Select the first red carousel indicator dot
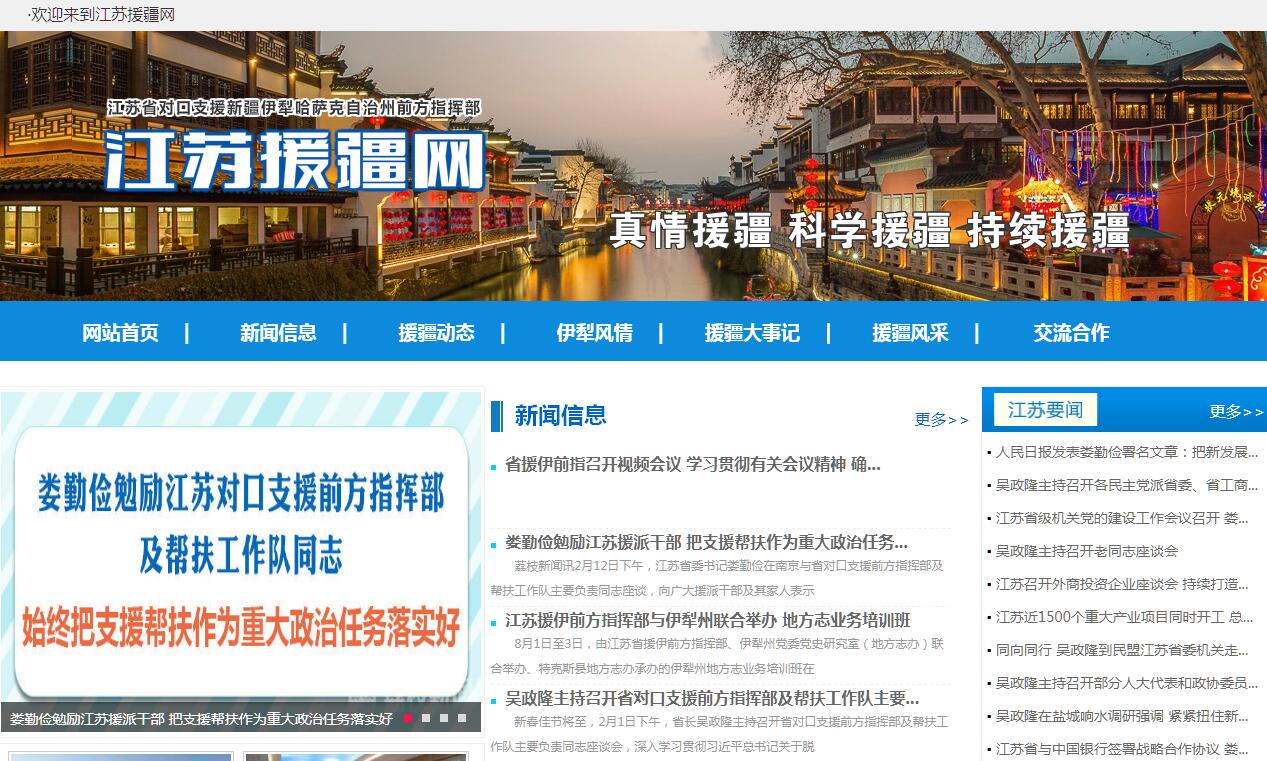 click(408, 718)
